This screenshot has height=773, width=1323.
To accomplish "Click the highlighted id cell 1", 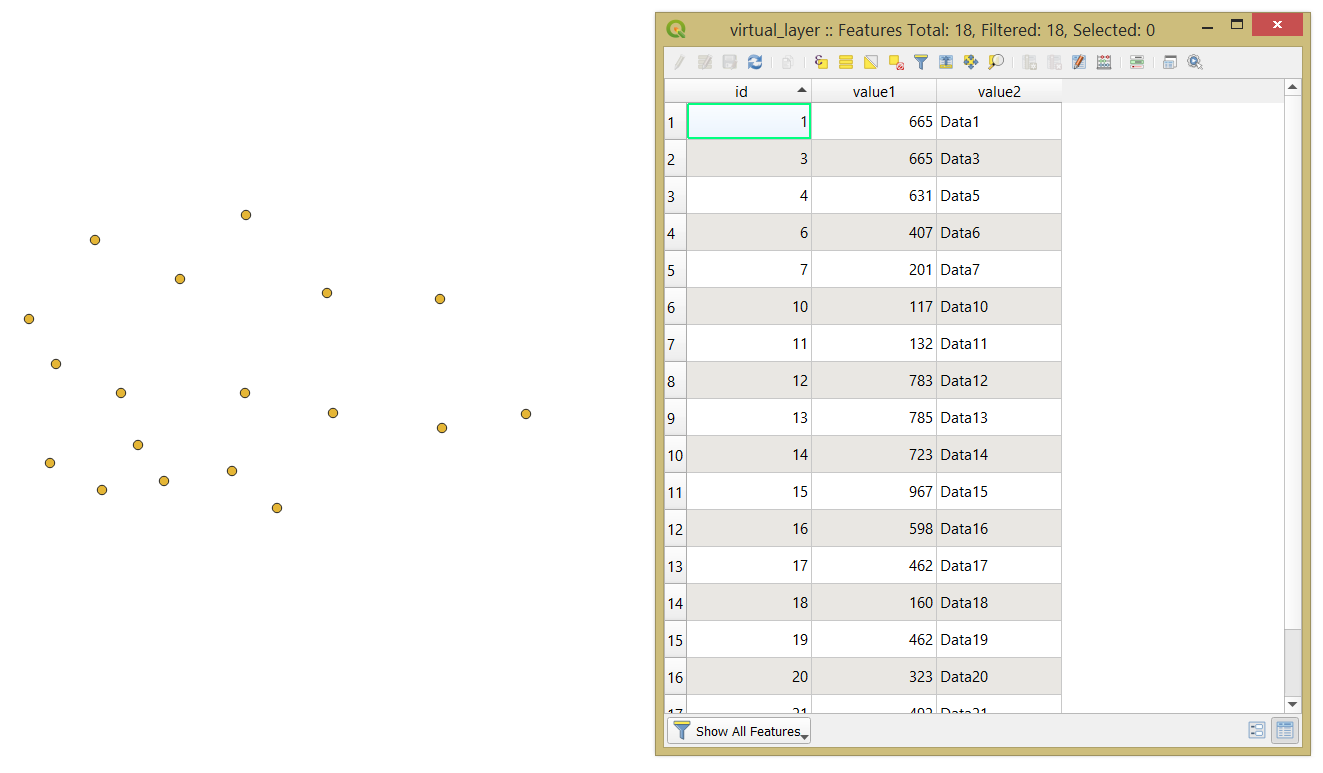I will [749, 122].
